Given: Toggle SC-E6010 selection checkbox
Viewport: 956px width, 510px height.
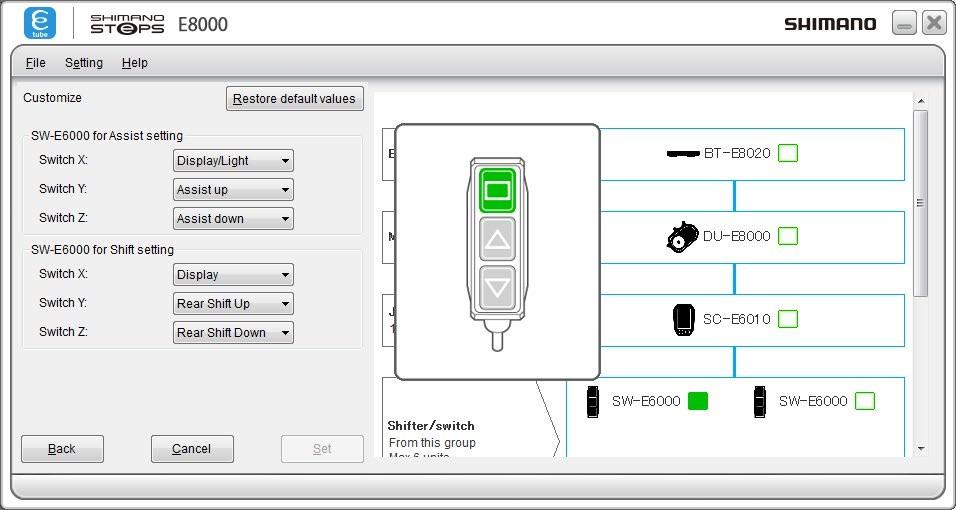Looking at the screenshot, I should pyautogui.click(x=788, y=319).
